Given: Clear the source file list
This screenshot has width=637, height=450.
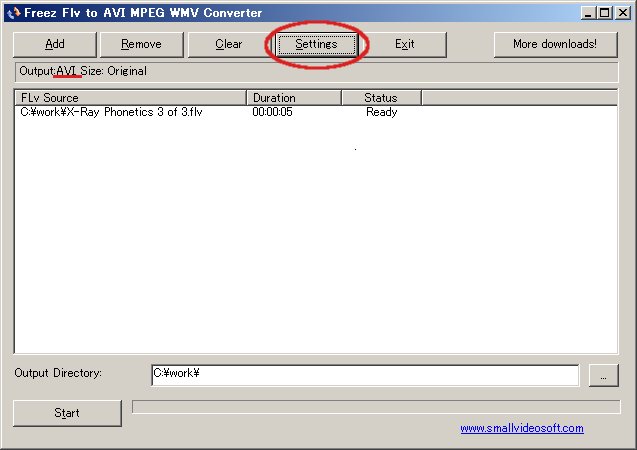Looking at the screenshot, I should 229,44.
